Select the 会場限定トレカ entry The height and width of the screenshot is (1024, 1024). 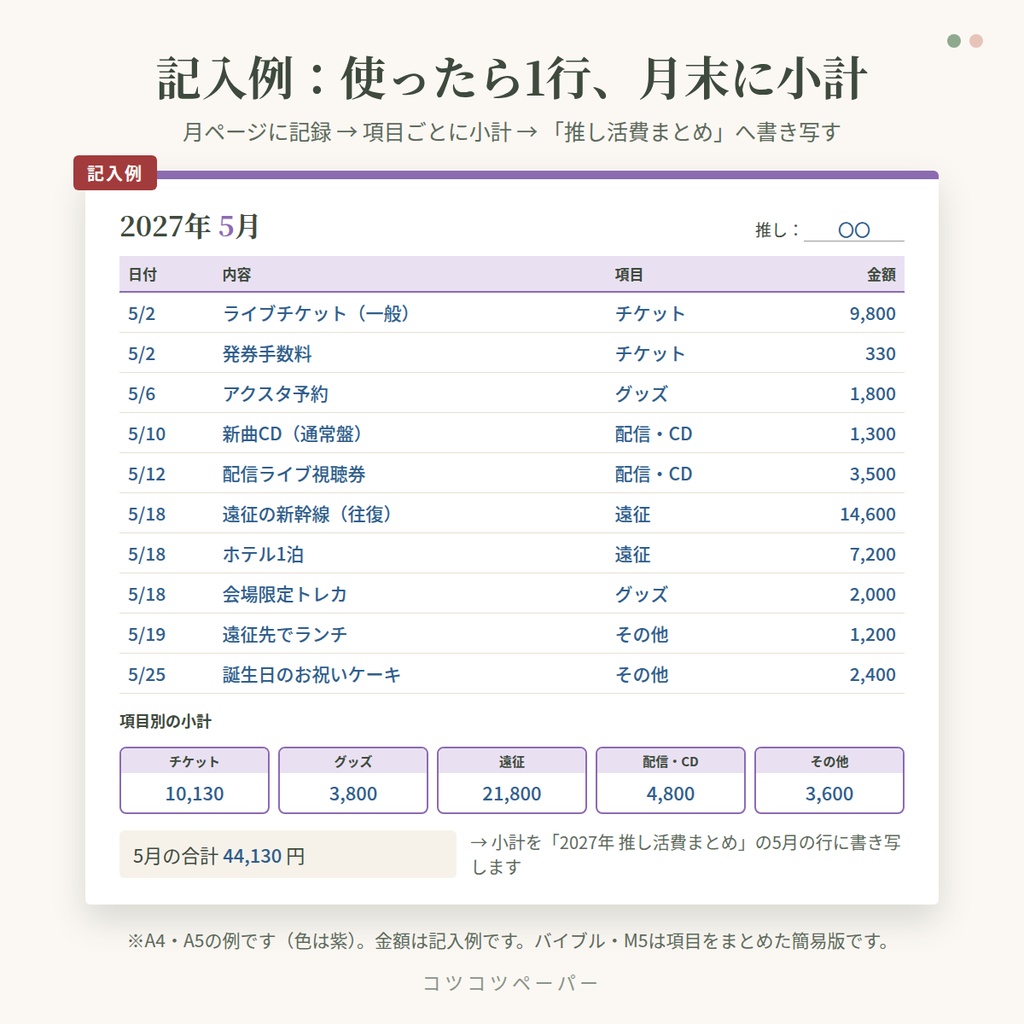(285, 594)
